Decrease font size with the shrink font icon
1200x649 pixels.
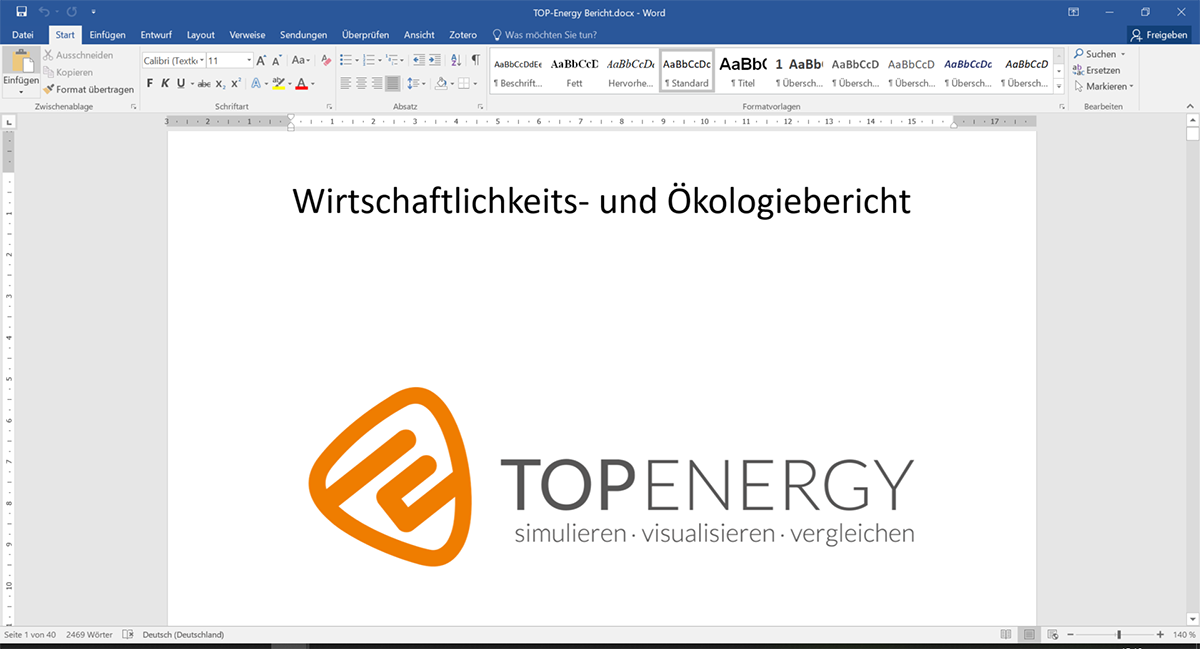(278, 61)
